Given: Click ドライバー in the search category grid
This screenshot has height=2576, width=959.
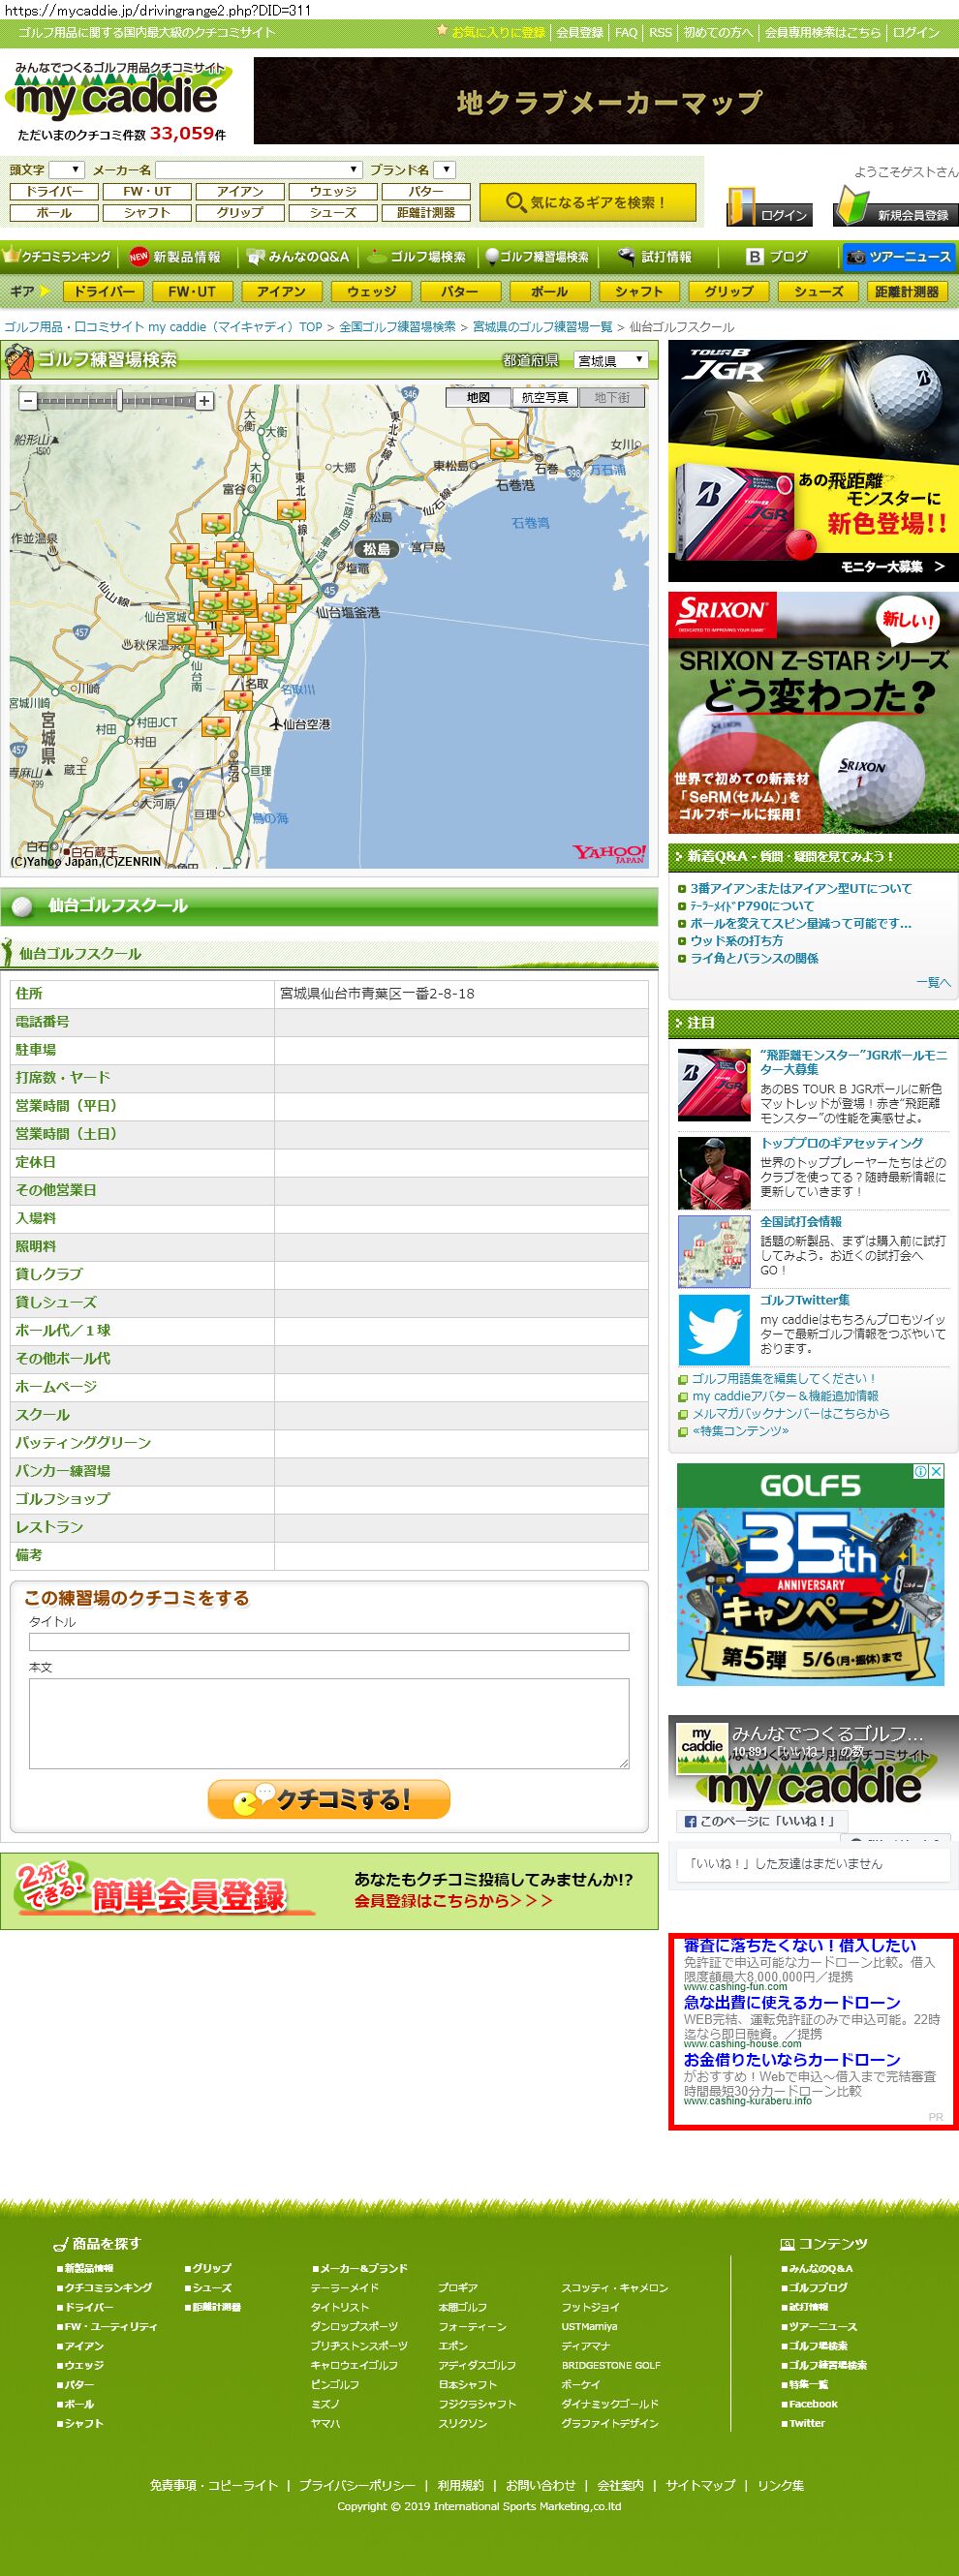Looking at the screenshot, I should click(x=54, y=191).
